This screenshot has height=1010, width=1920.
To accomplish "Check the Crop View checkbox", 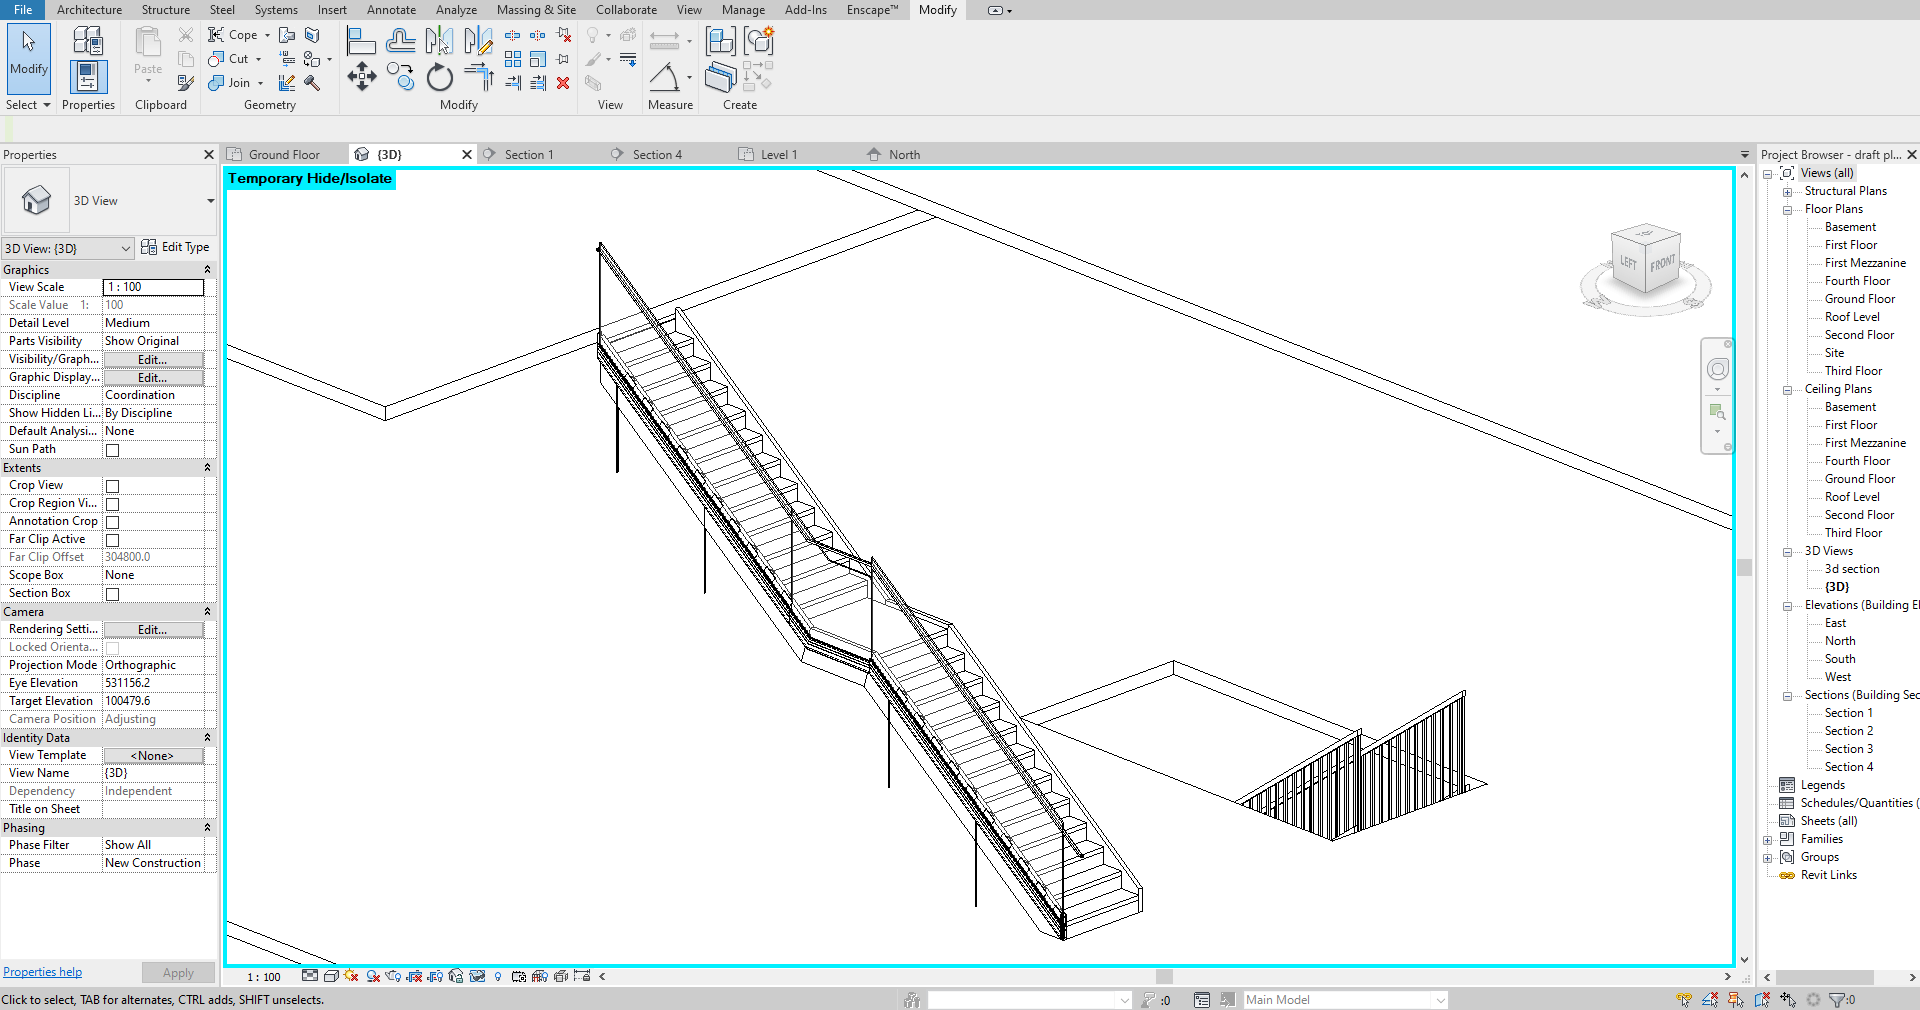I will click(113, 486).
